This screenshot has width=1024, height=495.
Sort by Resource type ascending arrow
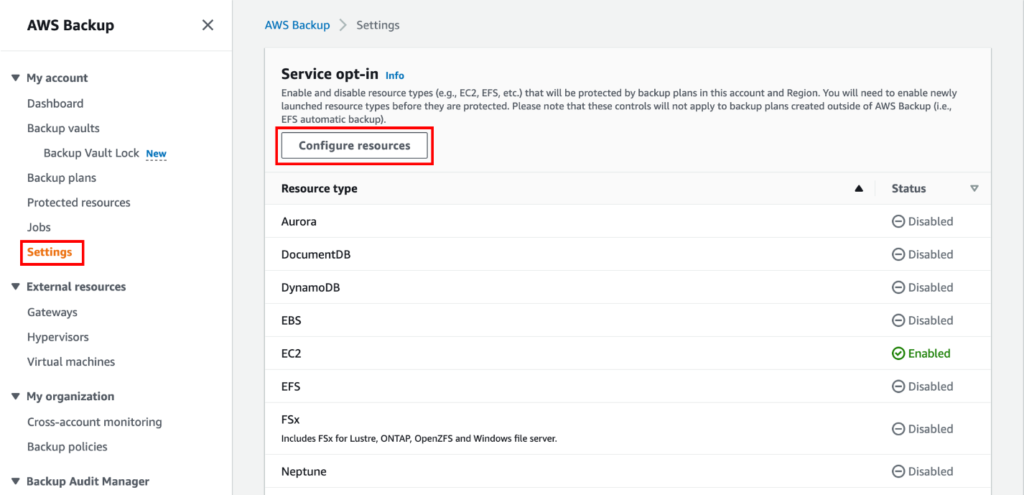[x=859, y=189]
